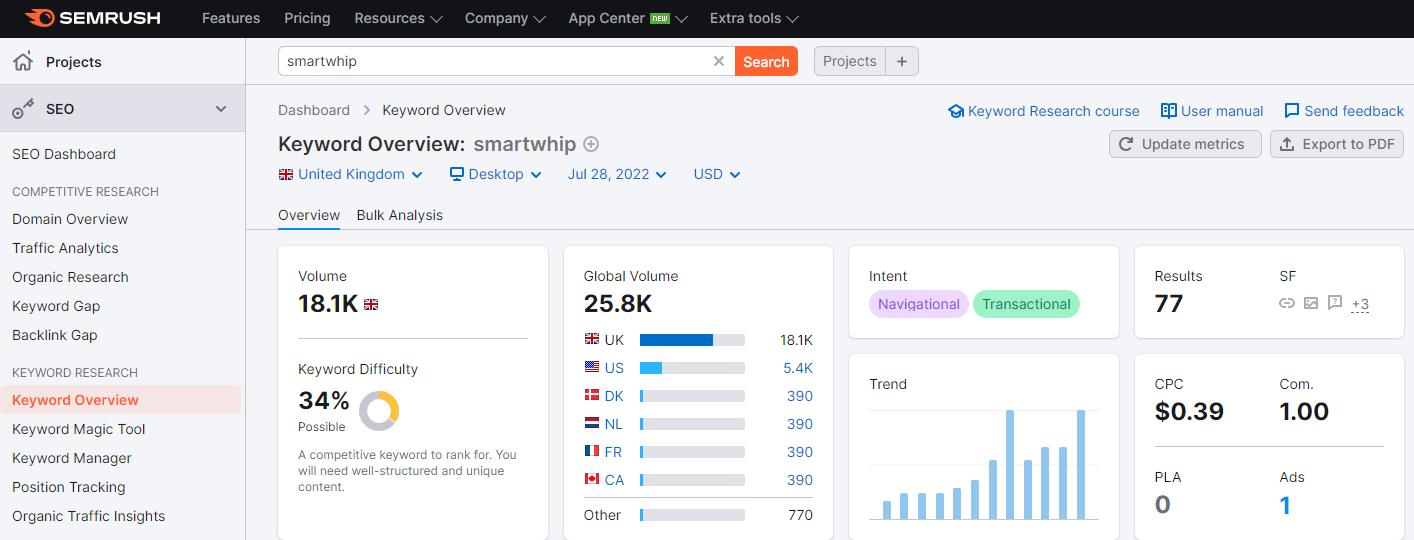Open the Extra tools dropdown
1414x540 pixels.
[754, 18]
